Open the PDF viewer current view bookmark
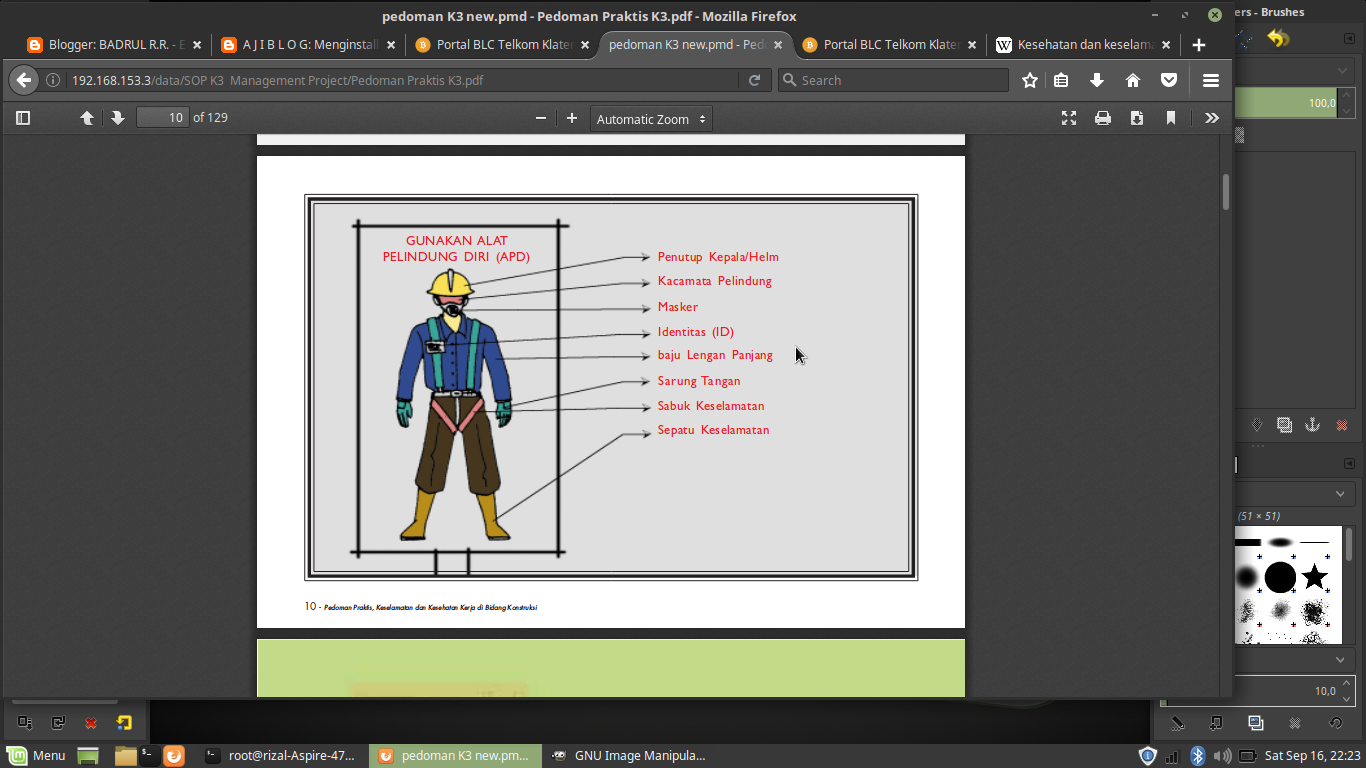Viewport: 1366px width, 768px height. [1171, 118]
